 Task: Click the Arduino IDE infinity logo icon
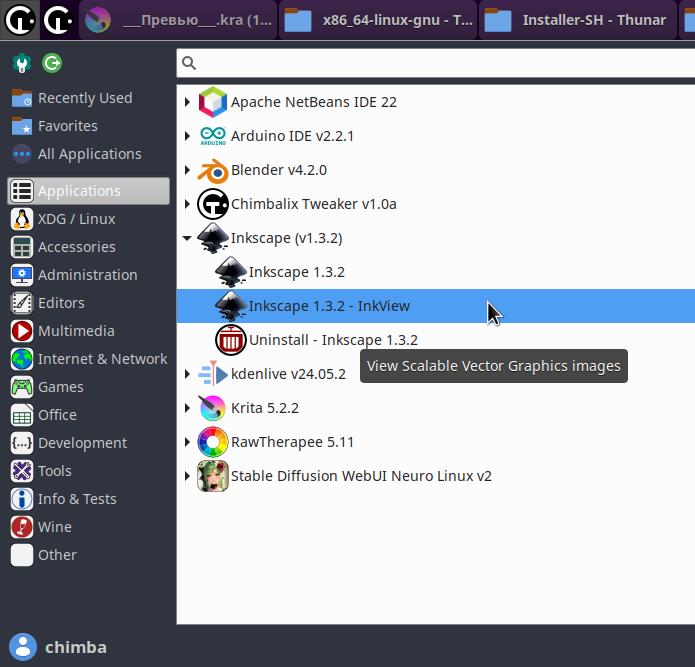213,136
